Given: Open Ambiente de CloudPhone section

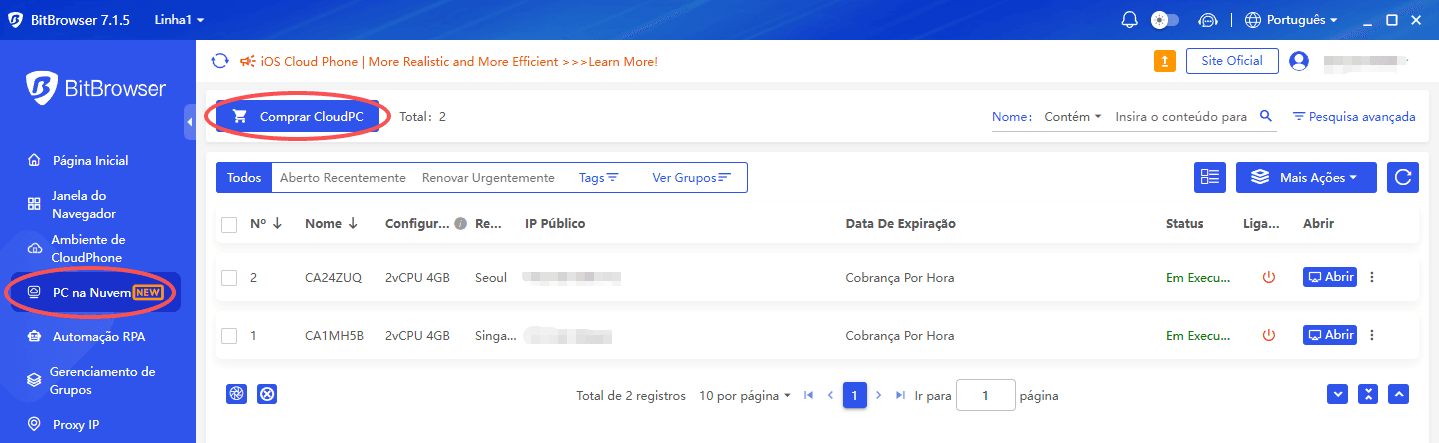Looking at the screenshot, I should pos(88,248).
